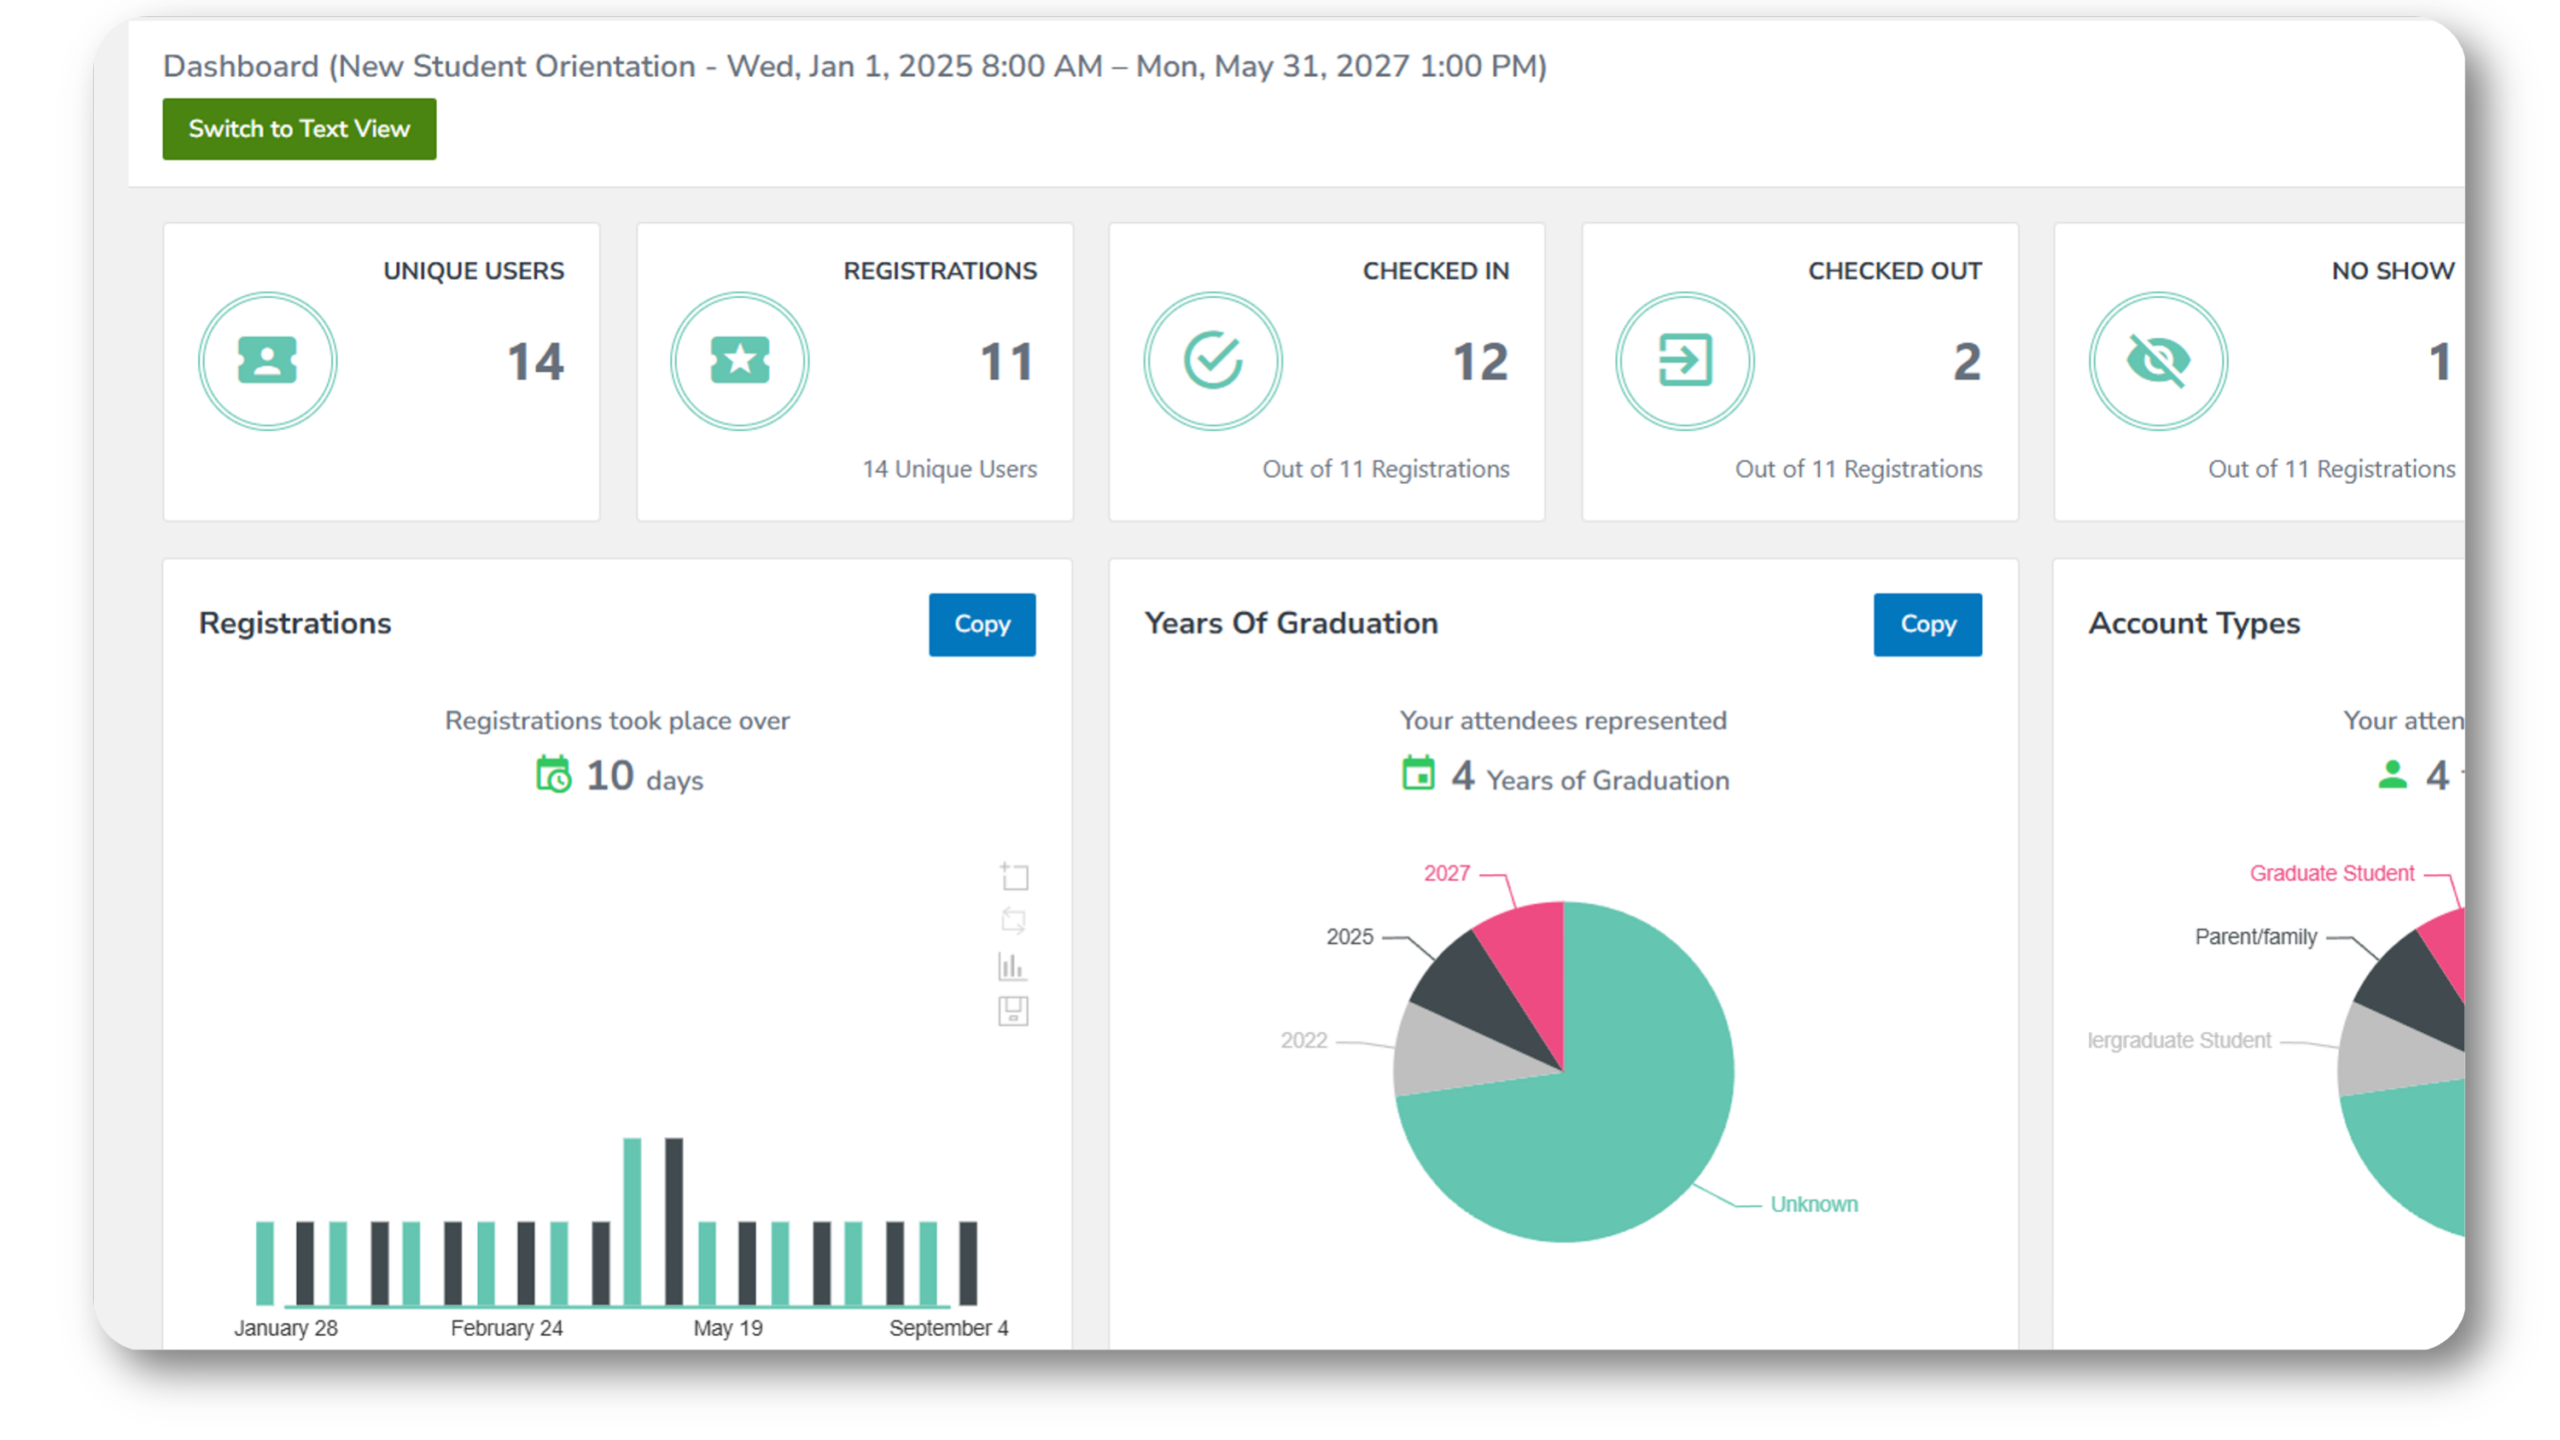Image resolution: width=2560 pixels, height=1440 pixels.
Task: Click the 'CHECKED IN' card heading
Action: [1436, 271]
